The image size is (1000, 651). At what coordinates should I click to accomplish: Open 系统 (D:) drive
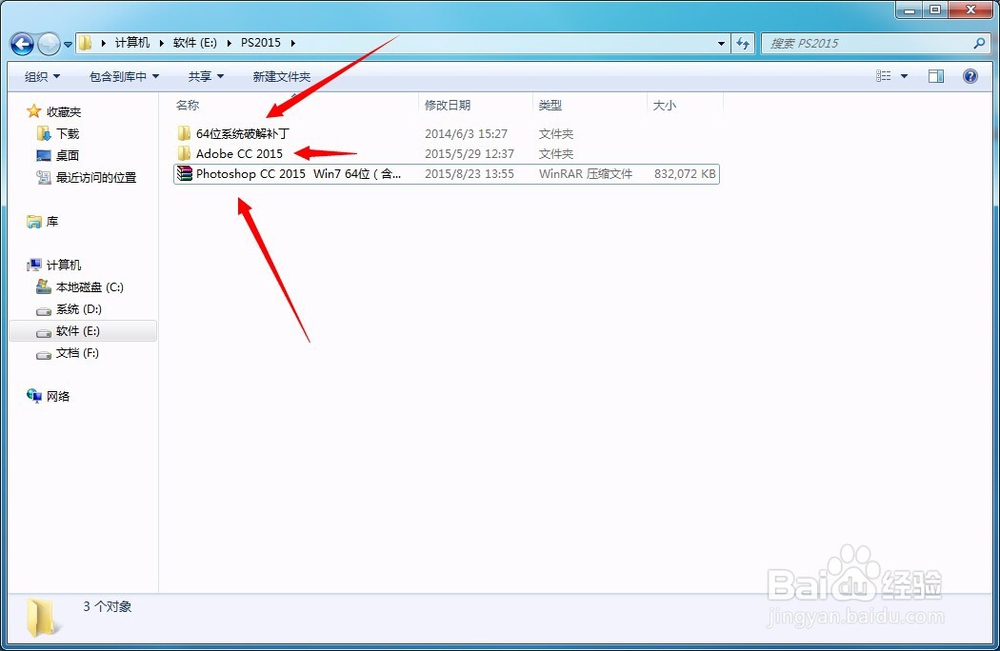[78, 309]
